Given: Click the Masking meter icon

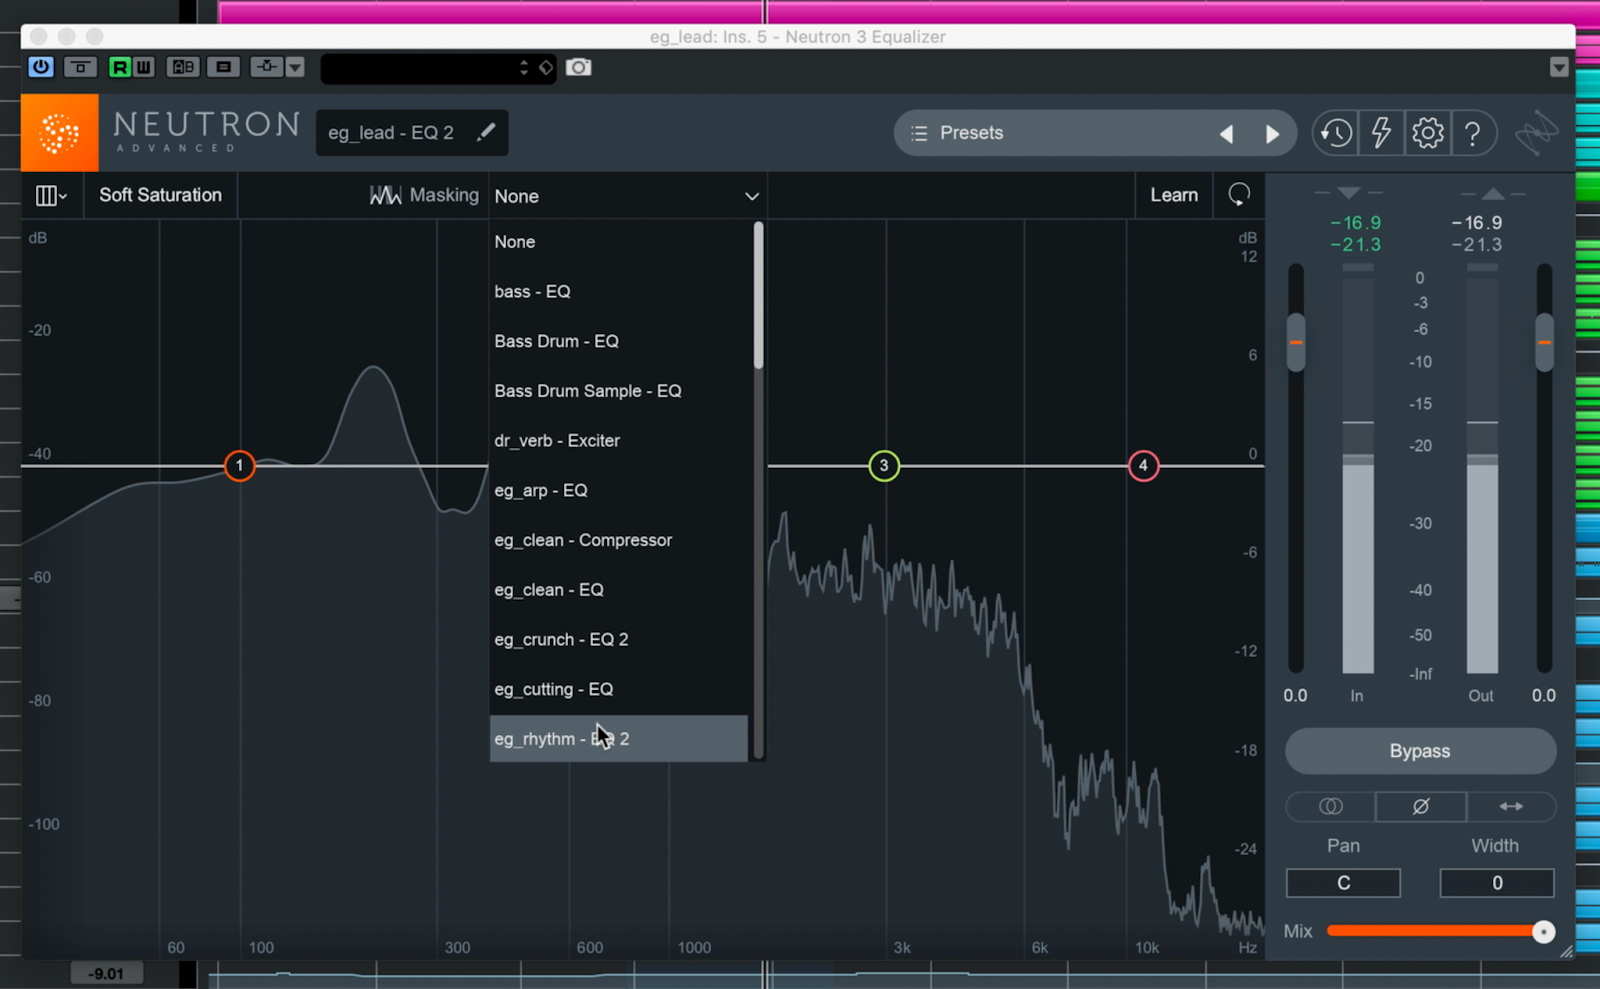Looking at the screenshot, I should (386, 195).
